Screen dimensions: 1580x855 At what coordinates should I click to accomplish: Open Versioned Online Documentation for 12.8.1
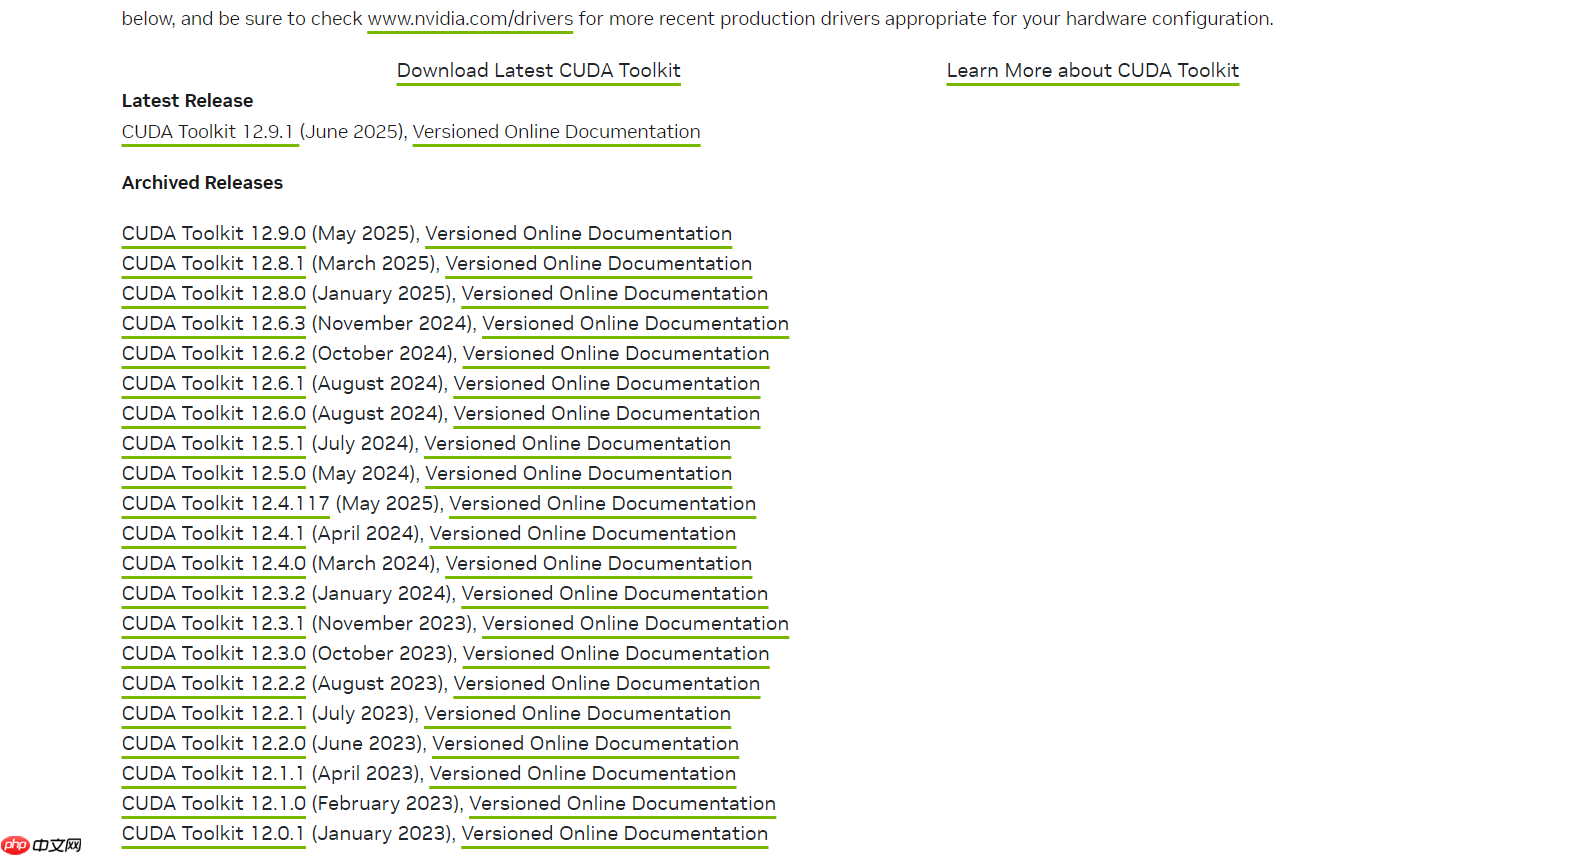pos(599,264)
